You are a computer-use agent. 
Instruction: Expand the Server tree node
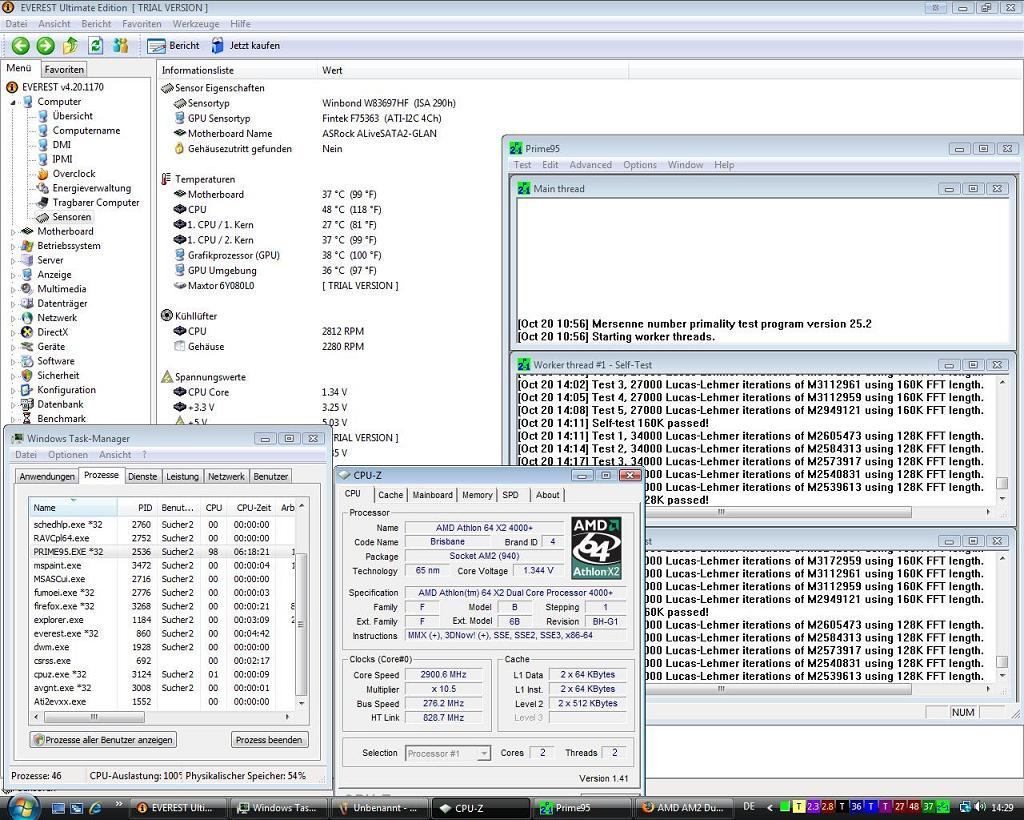pyautogui.click(x=13, y=260)
